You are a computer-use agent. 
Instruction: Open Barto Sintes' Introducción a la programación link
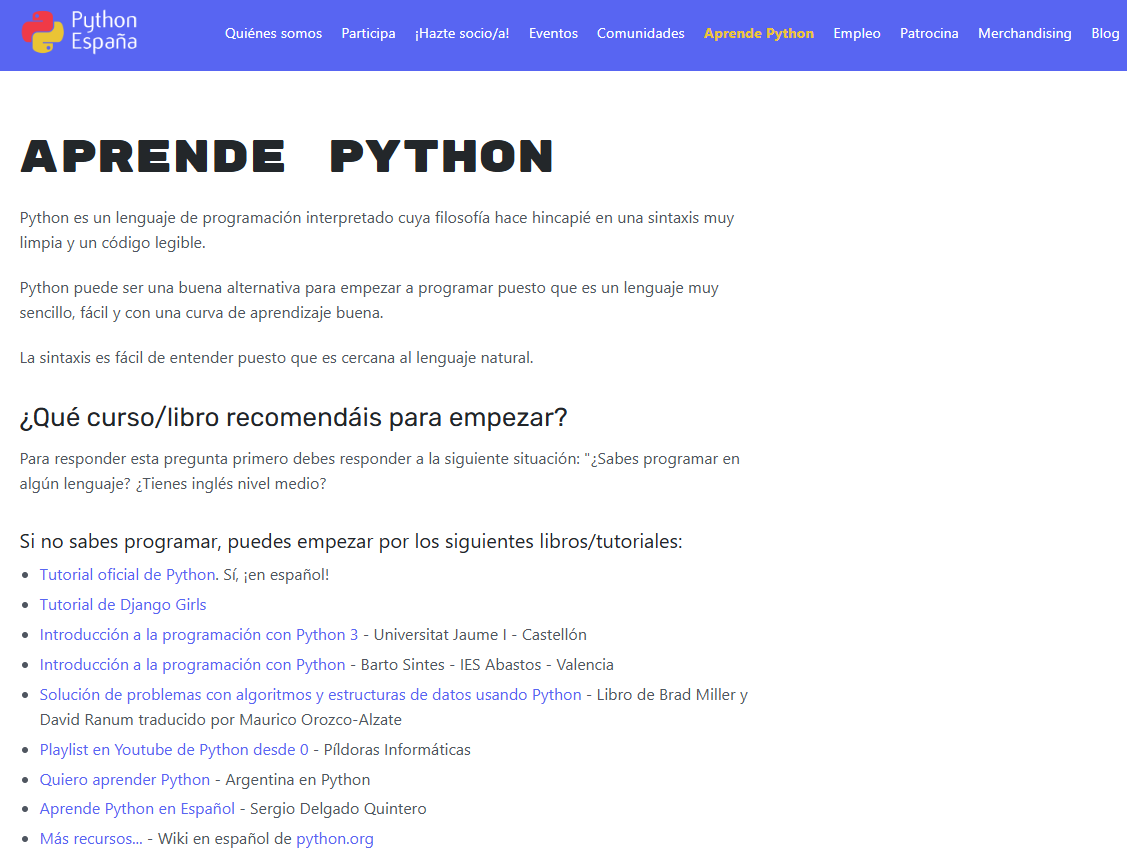tap(192, 665)
